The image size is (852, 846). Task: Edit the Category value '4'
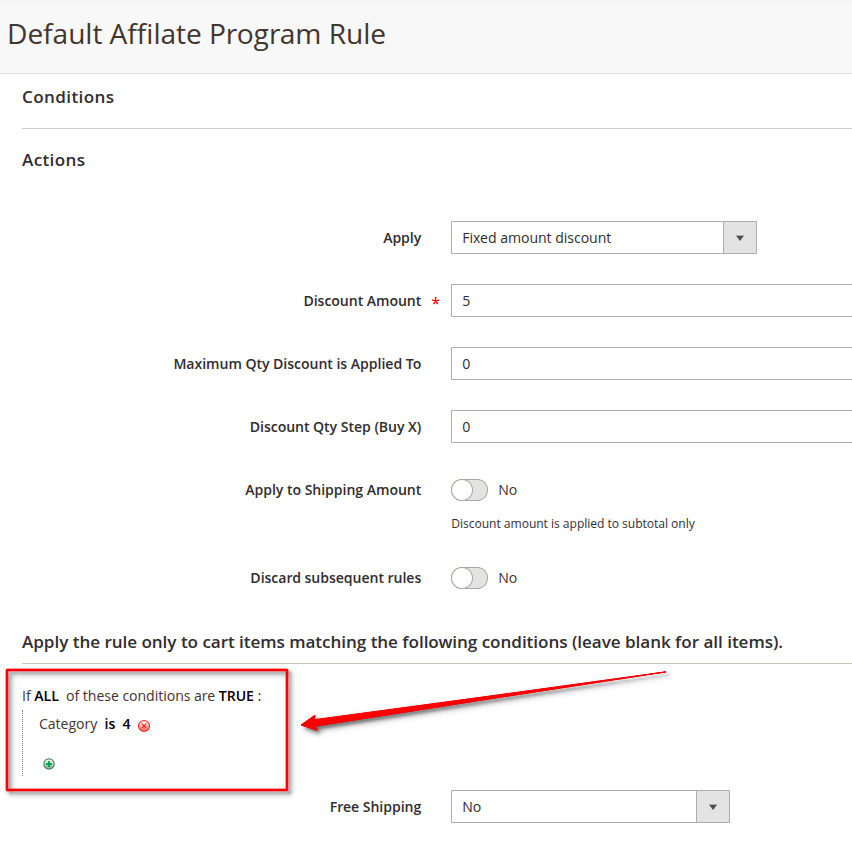pos(127,724)
